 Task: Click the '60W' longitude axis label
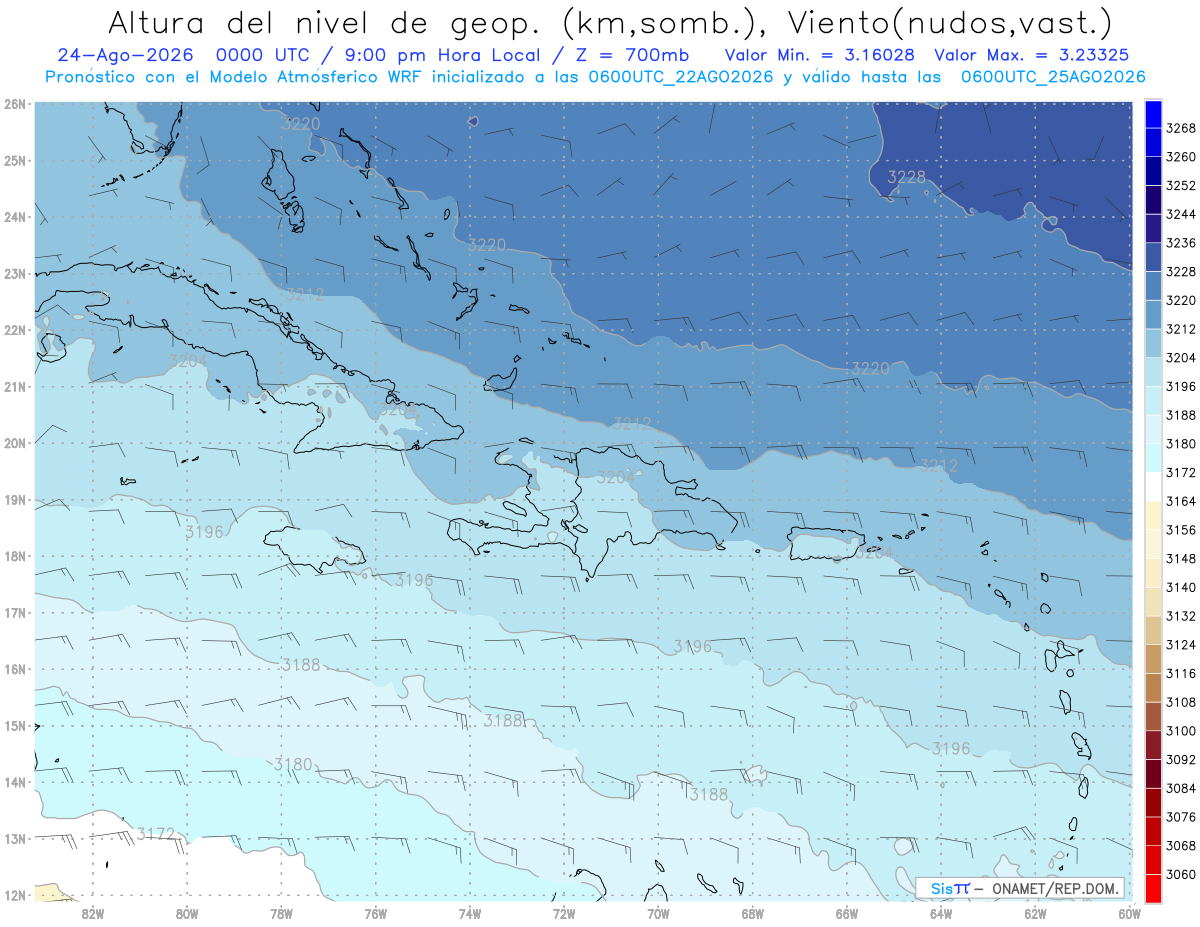(1130, 912)
